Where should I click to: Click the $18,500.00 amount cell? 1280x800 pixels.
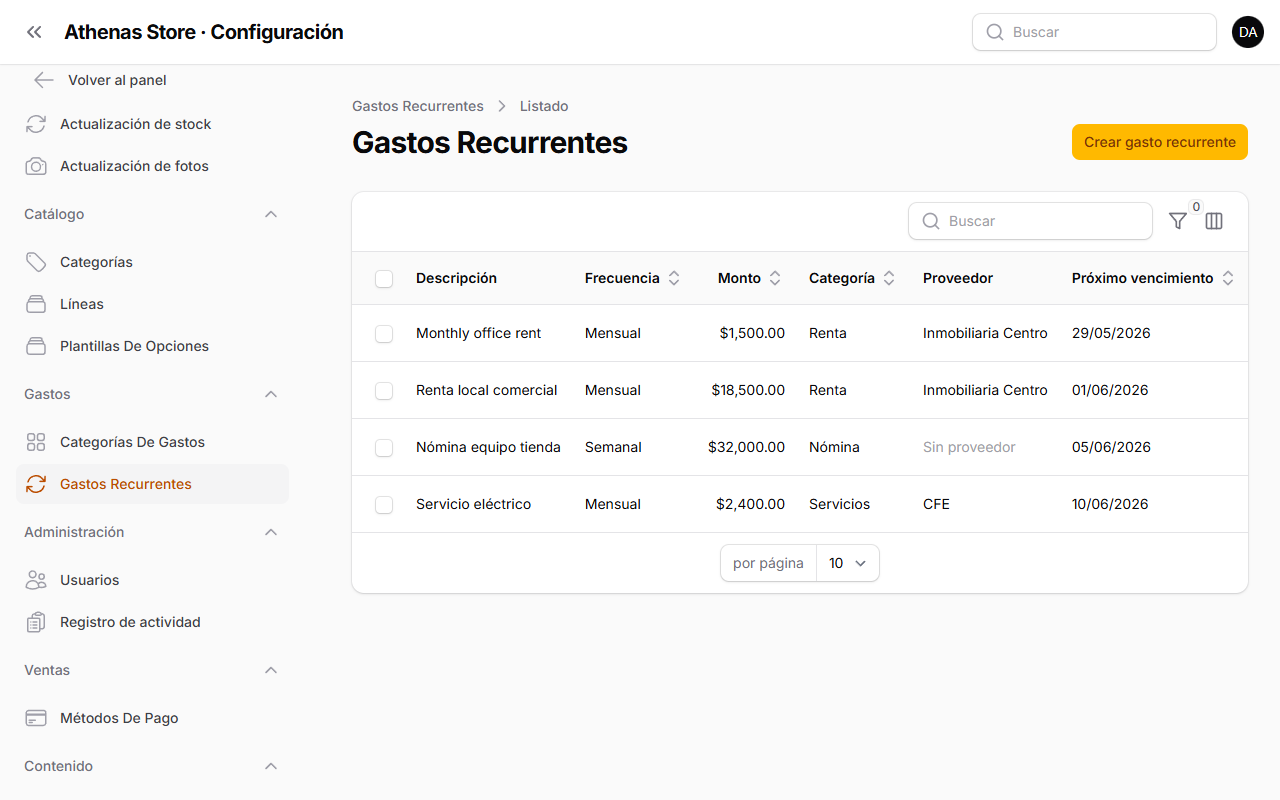click(x=748, y=390)
